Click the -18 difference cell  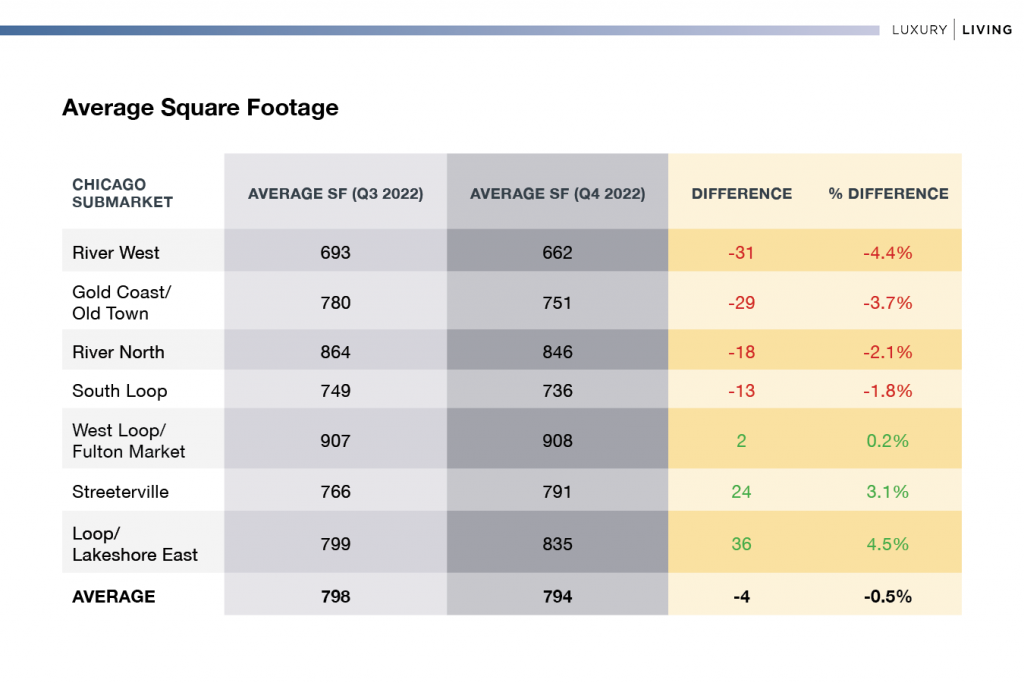(x=741, y=352)
